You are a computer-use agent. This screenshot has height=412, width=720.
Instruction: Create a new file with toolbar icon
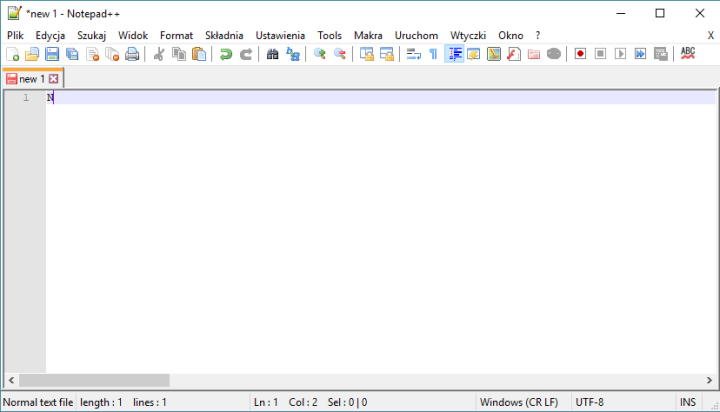(x=13, y=54)
